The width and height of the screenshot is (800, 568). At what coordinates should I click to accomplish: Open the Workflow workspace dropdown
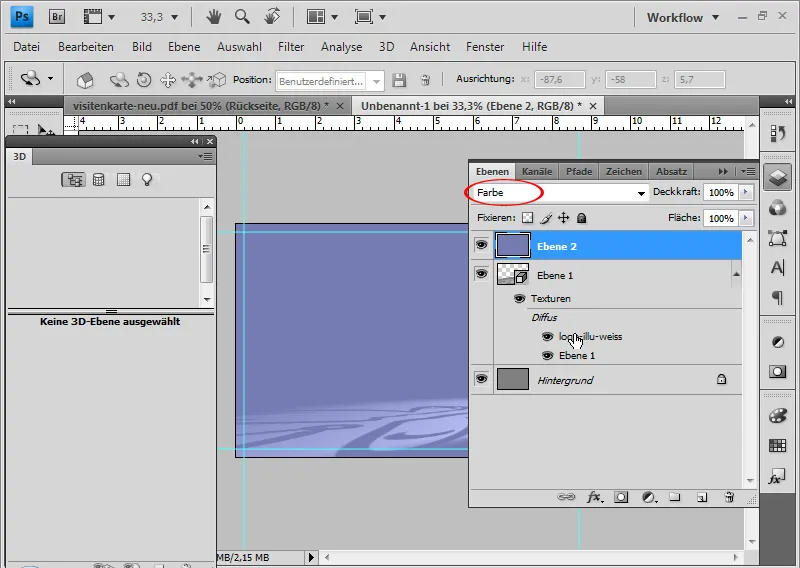tap(683, 17)
